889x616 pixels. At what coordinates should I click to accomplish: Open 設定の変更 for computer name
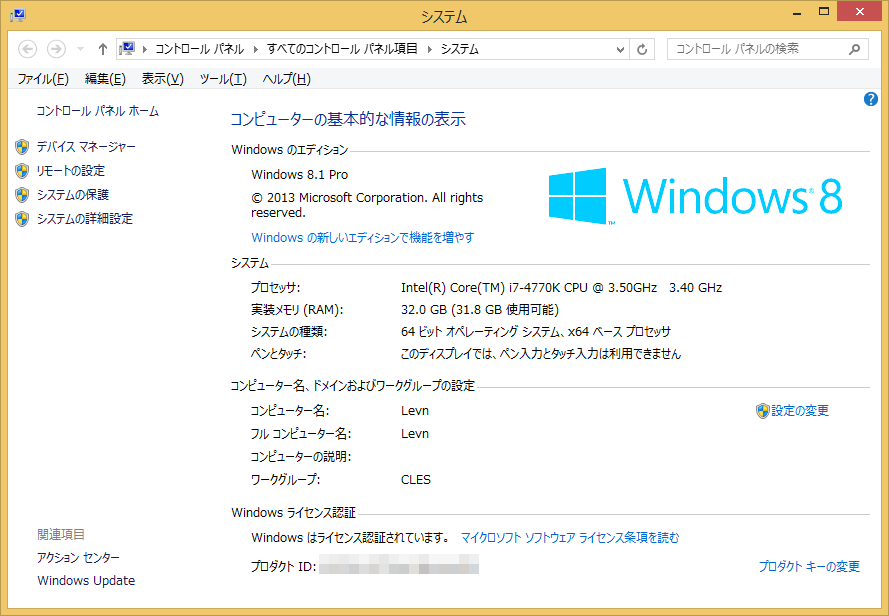(x=799, y=411)
